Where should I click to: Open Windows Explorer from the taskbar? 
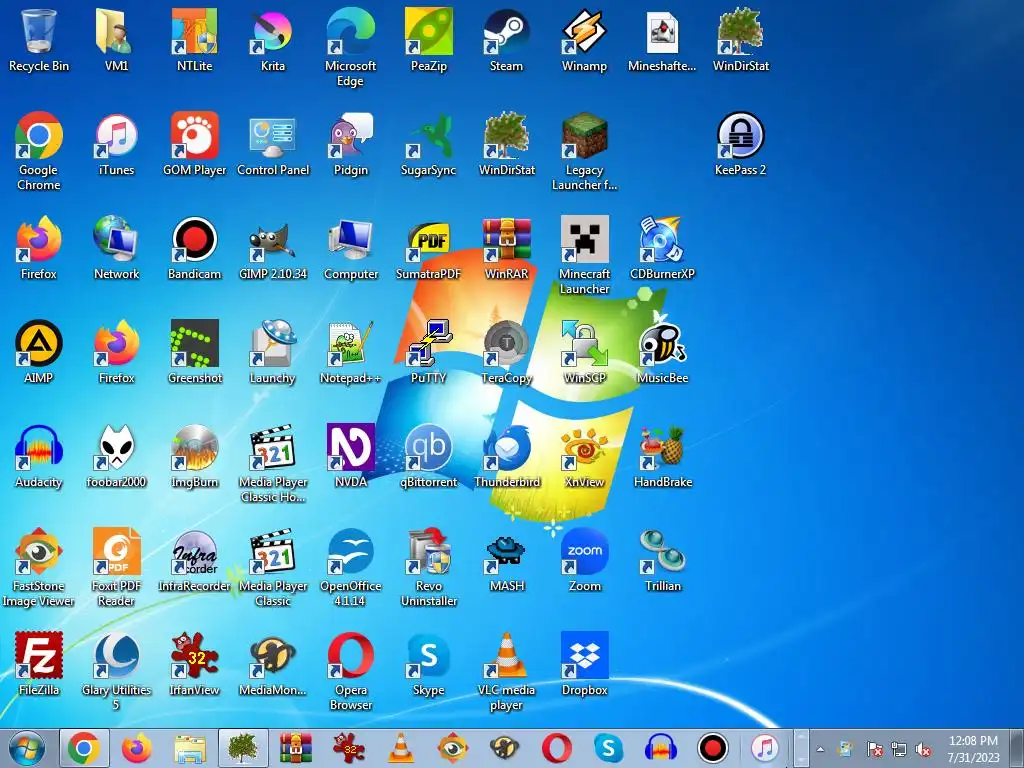coord(189,748)
